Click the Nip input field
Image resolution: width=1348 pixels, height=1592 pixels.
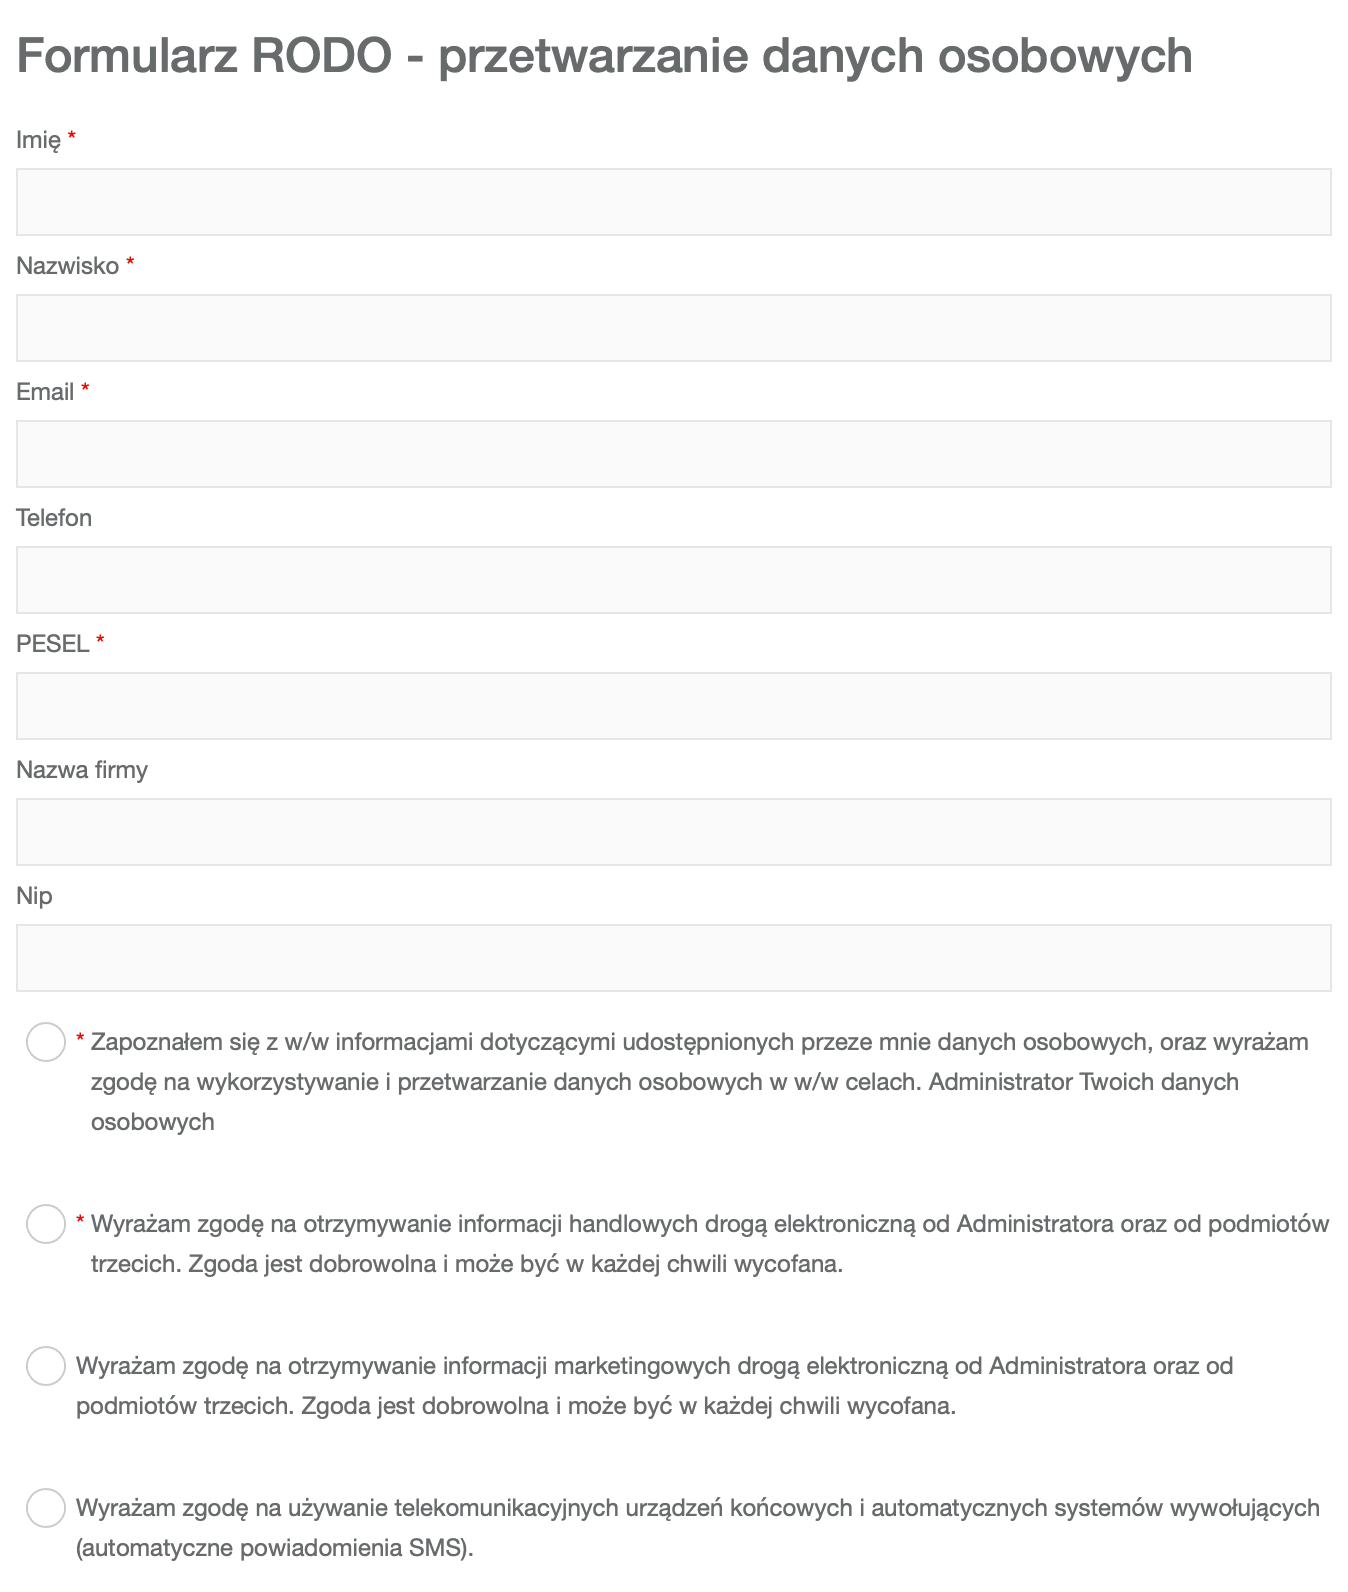point(673,958)
